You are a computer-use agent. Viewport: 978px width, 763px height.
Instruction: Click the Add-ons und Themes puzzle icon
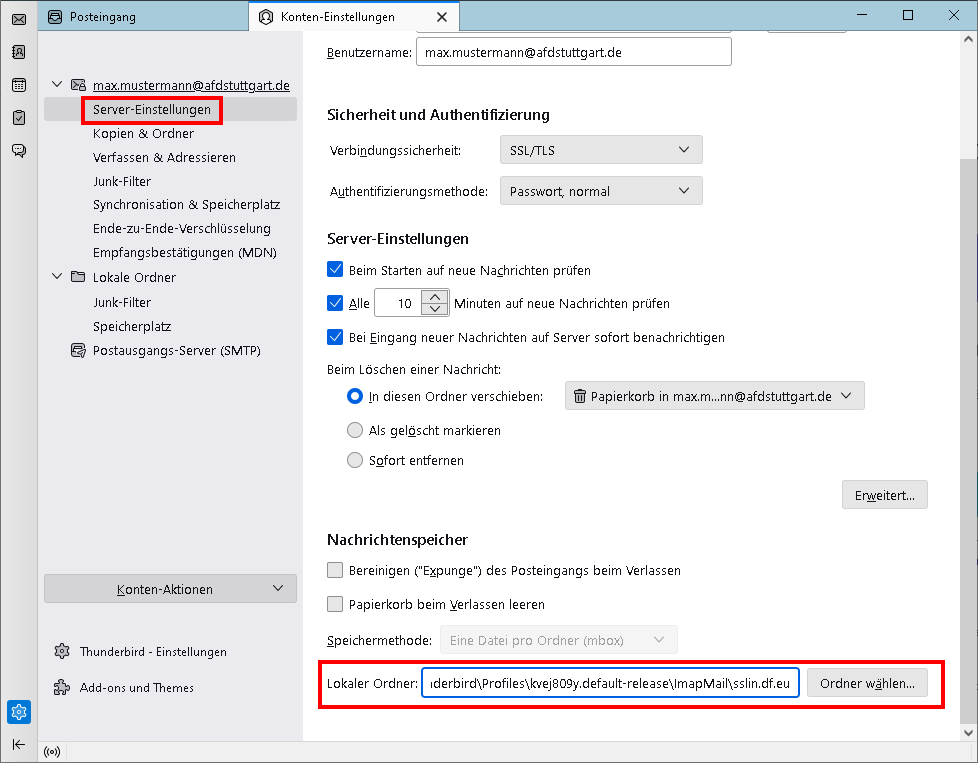point(62,688)
